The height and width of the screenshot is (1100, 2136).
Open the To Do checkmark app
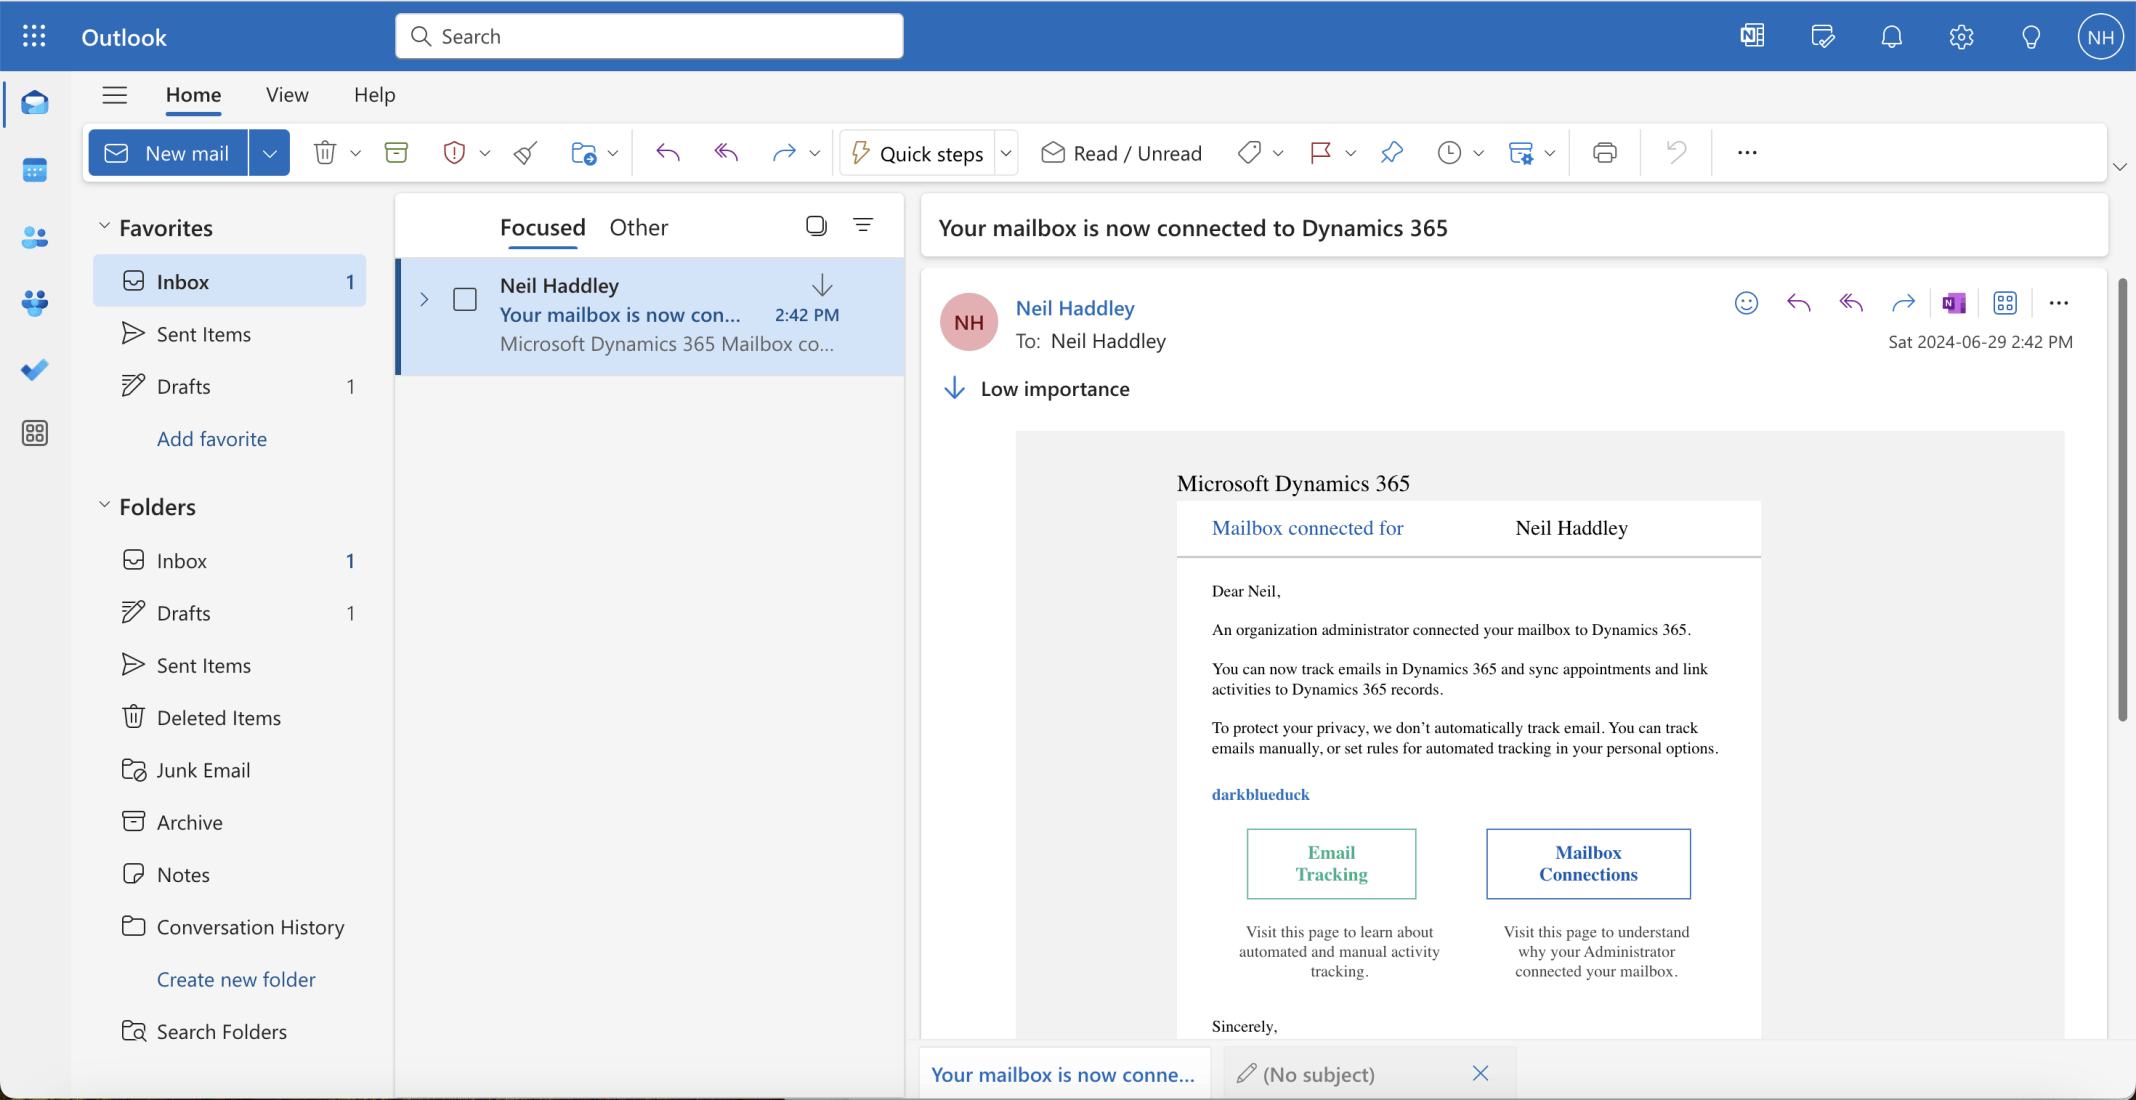35,369
